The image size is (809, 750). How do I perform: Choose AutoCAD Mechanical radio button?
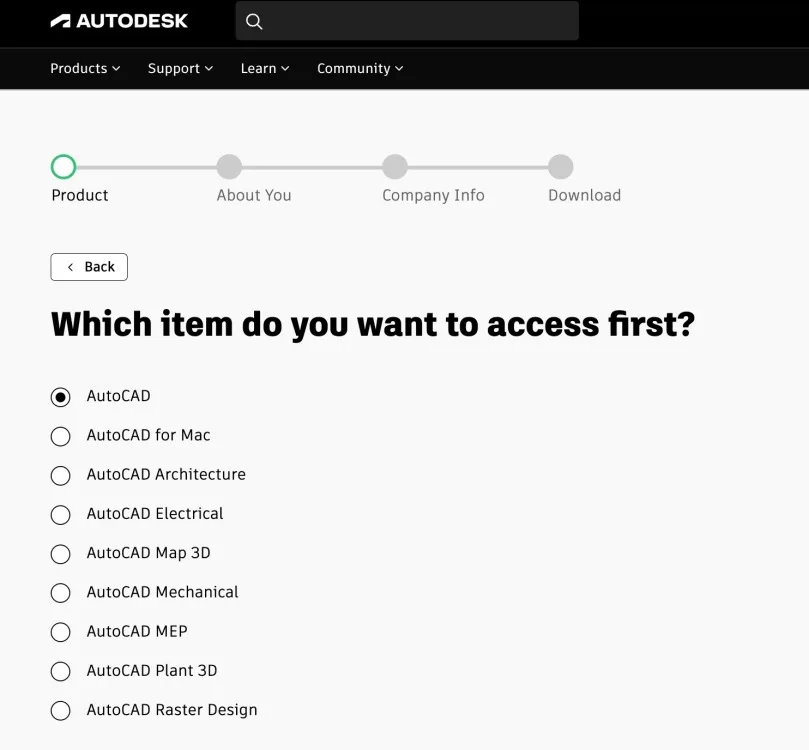click(61, 593)
